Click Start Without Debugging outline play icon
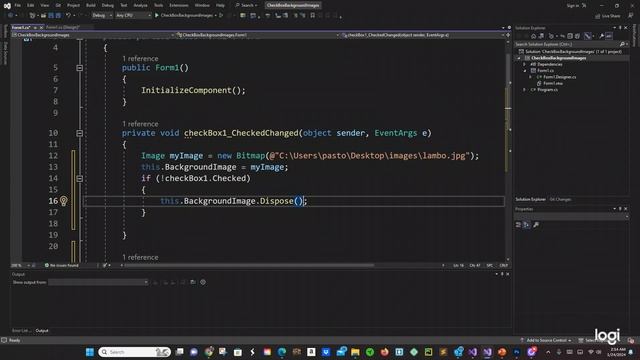Viewport: 640px width, 360px height. tap(221, 16)
